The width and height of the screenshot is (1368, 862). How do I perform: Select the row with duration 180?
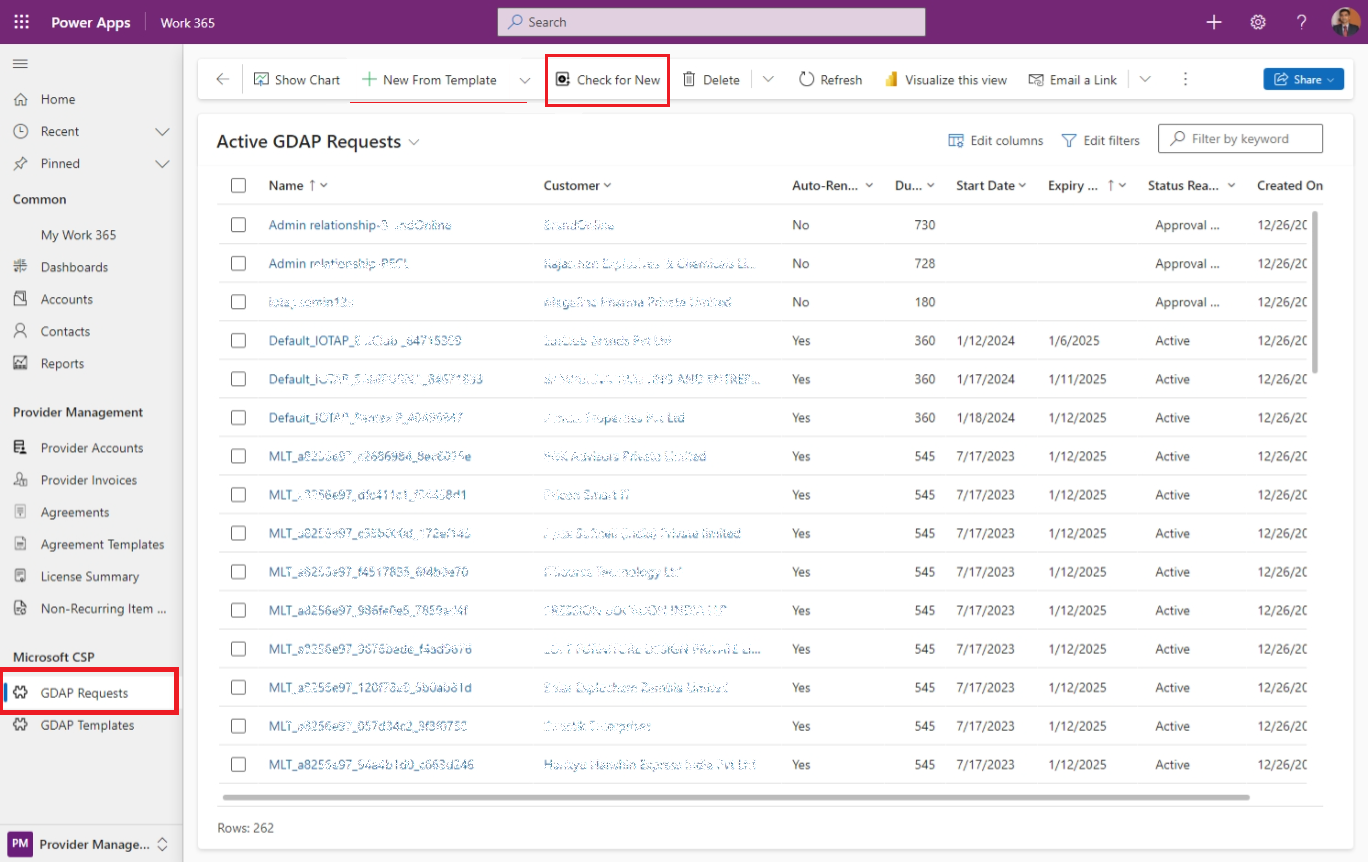point(238,302)
